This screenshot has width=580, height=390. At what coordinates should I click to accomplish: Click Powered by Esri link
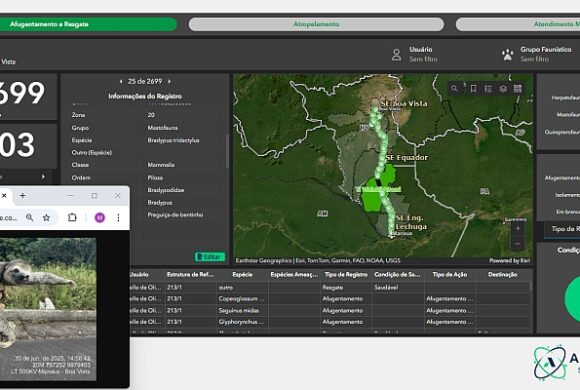pyautogui.click(x=510, y=260)
